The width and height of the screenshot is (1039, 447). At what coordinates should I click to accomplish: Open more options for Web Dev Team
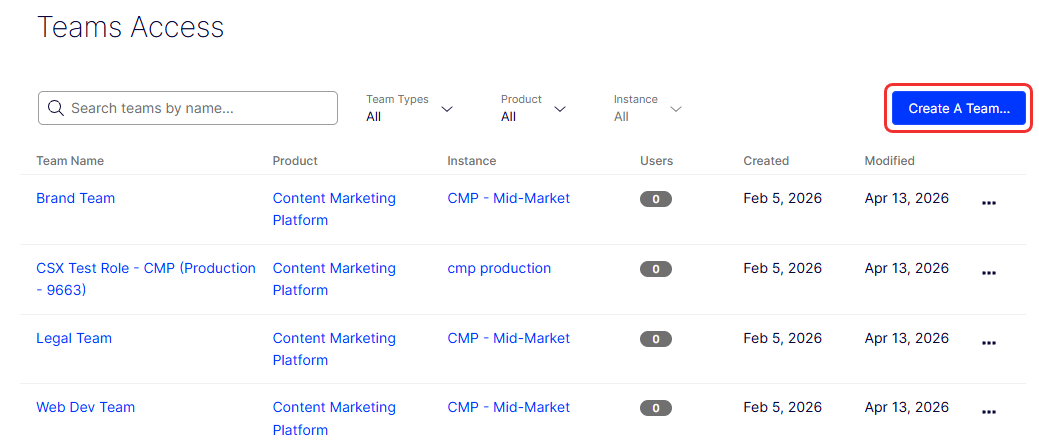coord(988,411)
